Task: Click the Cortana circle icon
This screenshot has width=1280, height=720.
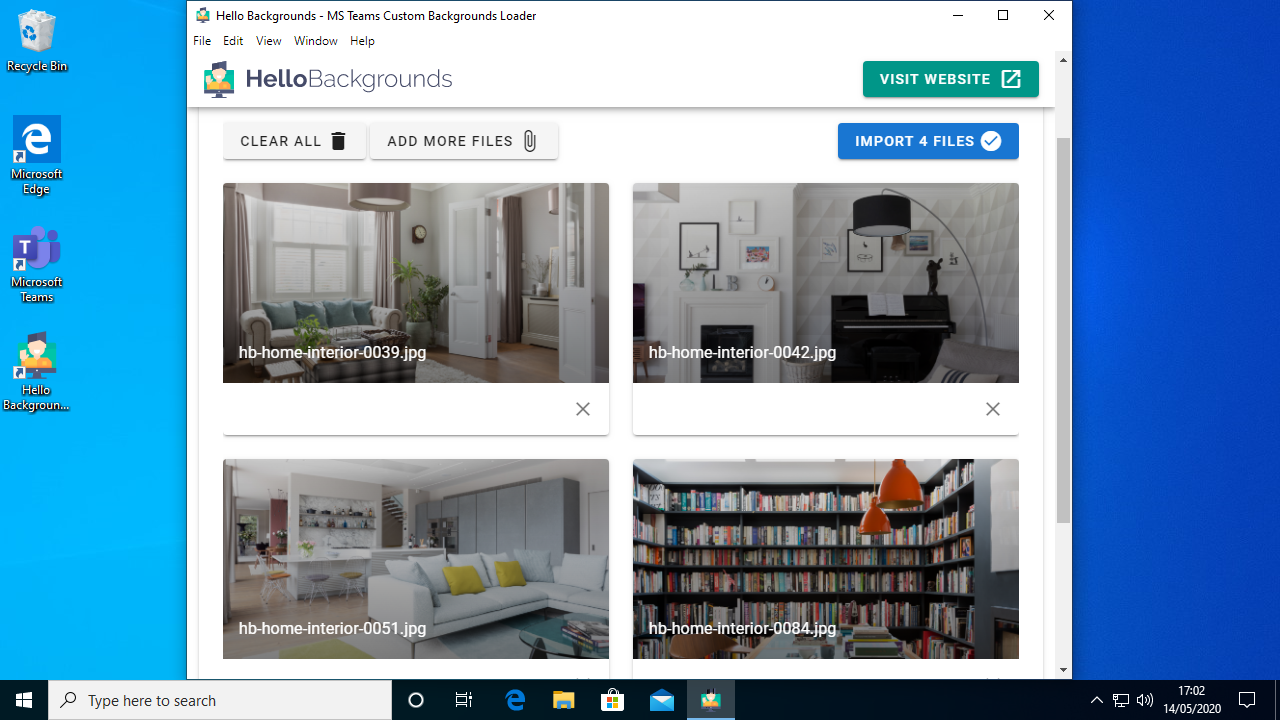Action: tap(416, 700)
